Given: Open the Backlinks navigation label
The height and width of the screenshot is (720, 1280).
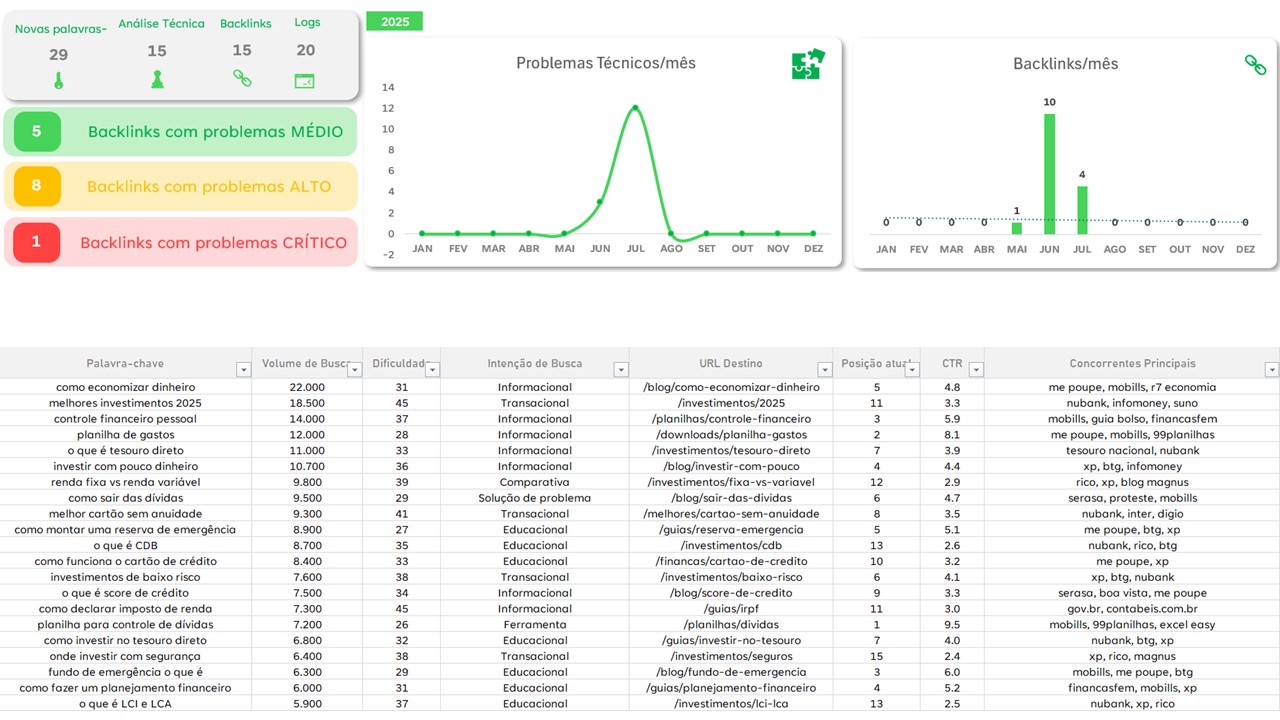Looking at the screenshot, I should (245, 23).
